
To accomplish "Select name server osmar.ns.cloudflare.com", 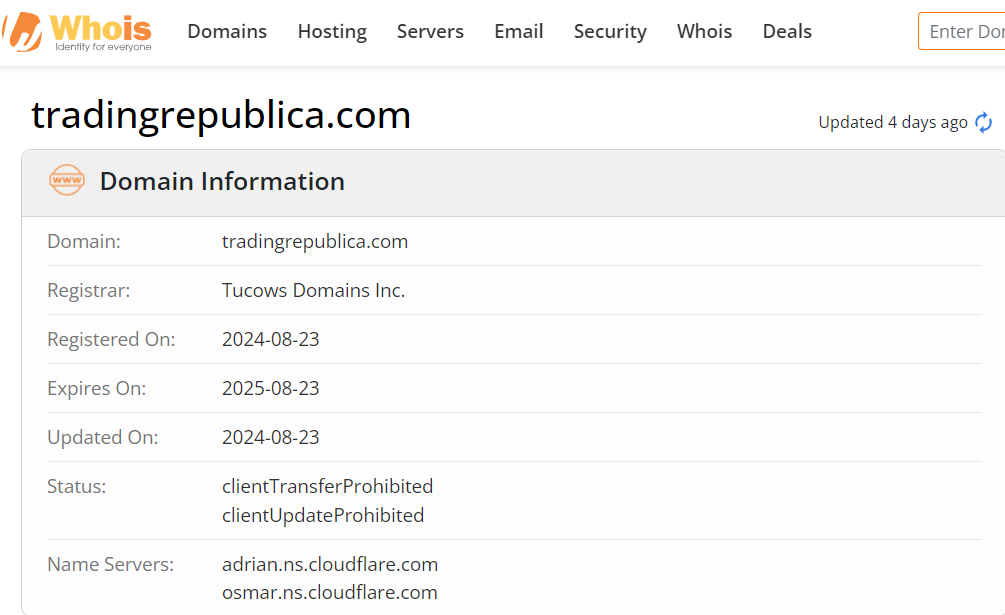I will point(329,593).
